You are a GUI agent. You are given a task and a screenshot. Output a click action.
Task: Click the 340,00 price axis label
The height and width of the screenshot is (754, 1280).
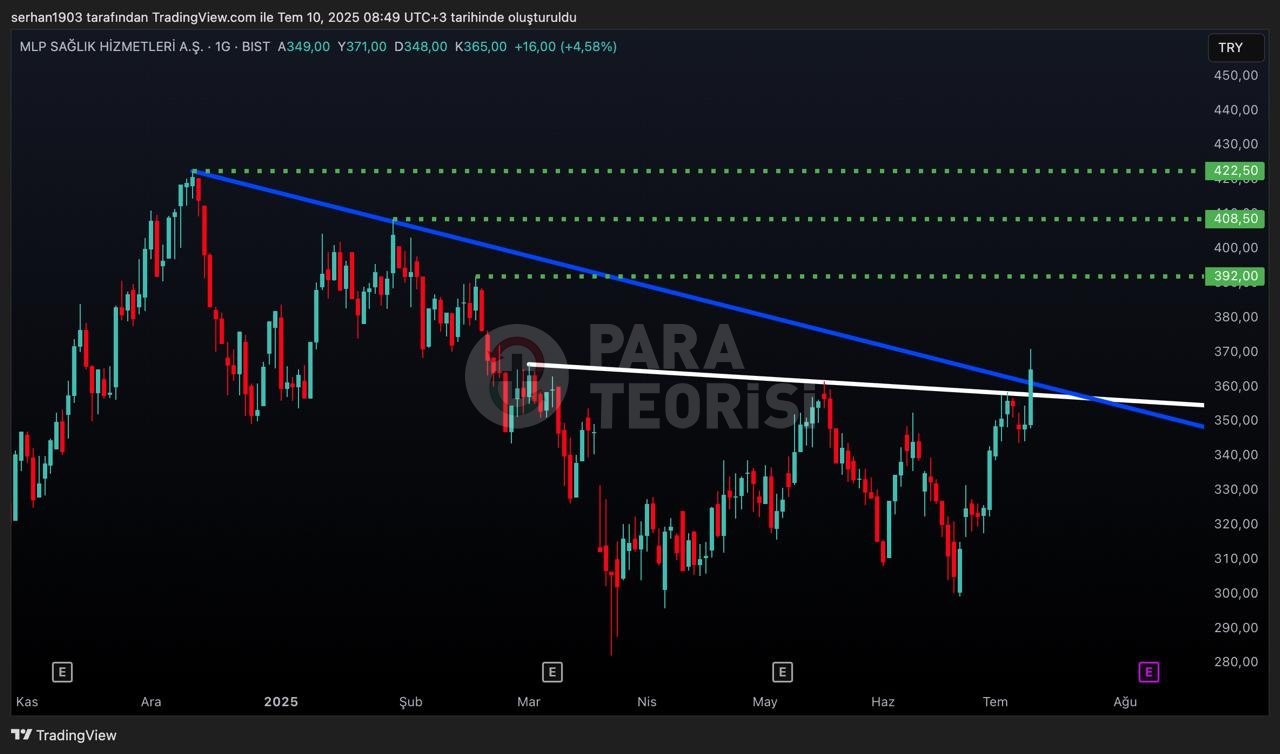(x=1236, y=455)
